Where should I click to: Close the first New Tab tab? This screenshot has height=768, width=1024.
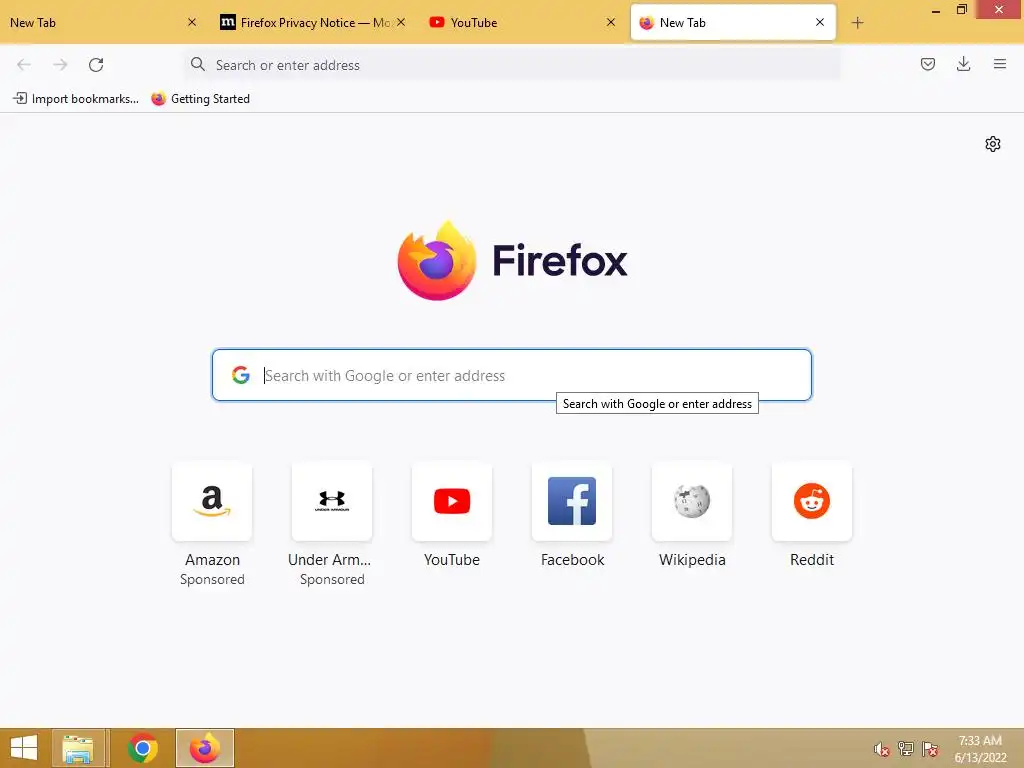point(192,22)
